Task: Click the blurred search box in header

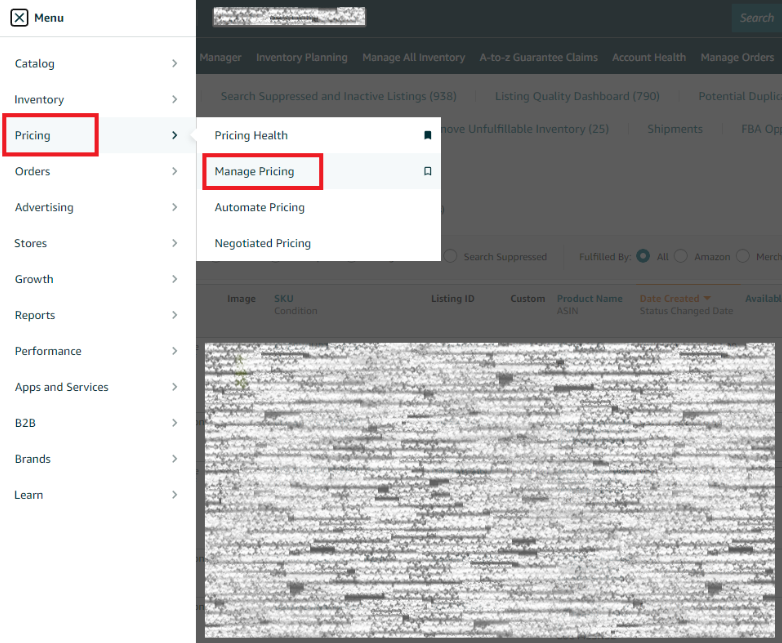Action: [289, 17]
